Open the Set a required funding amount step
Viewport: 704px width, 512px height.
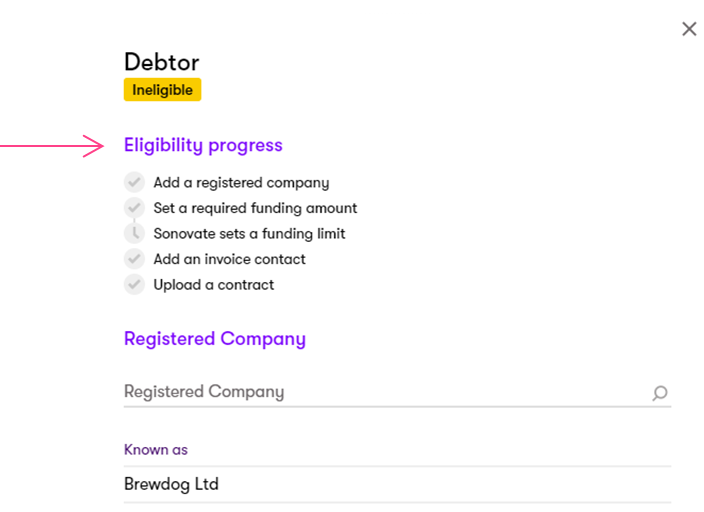tap(255, 208)
